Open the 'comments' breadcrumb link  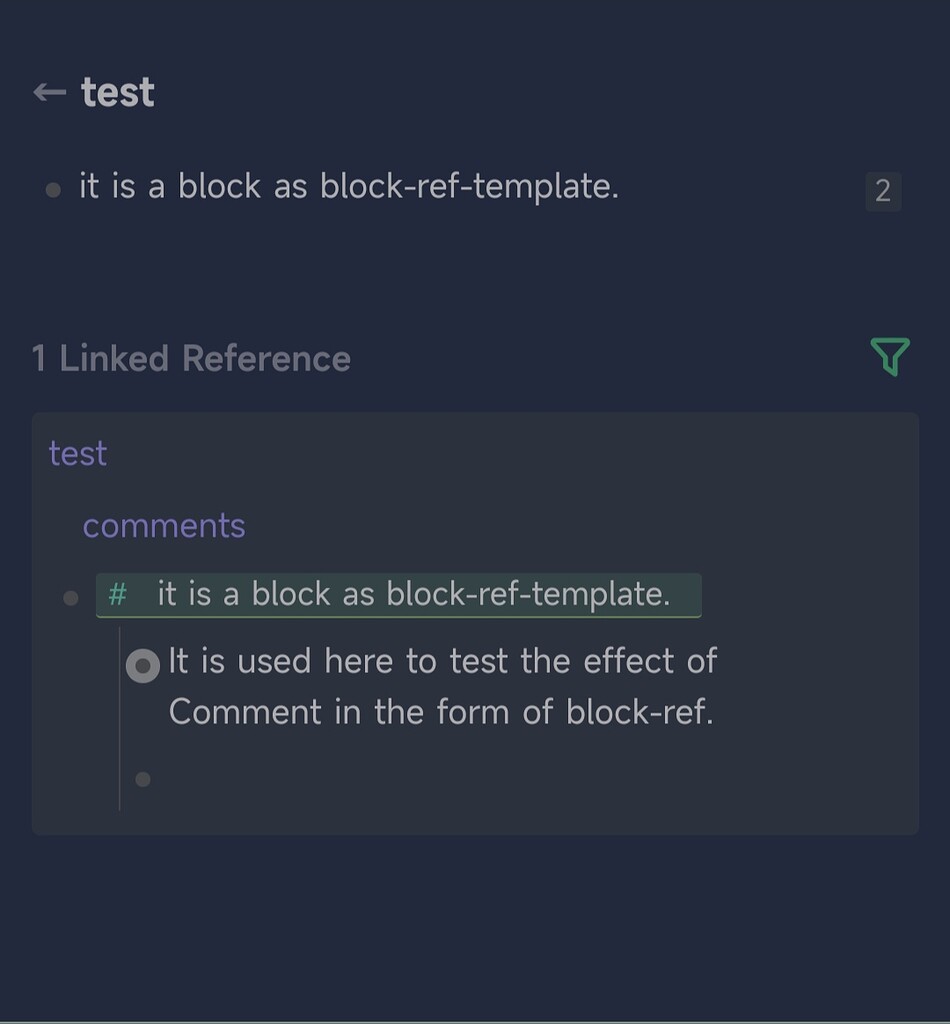[x=164, y=526]
